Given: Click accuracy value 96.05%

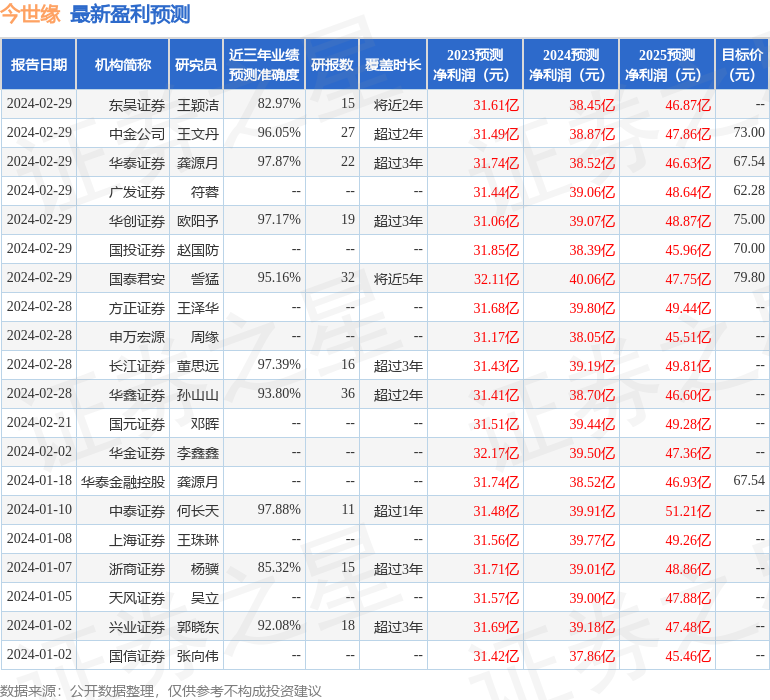Looking at the screenshot, I should coord(279,132).
